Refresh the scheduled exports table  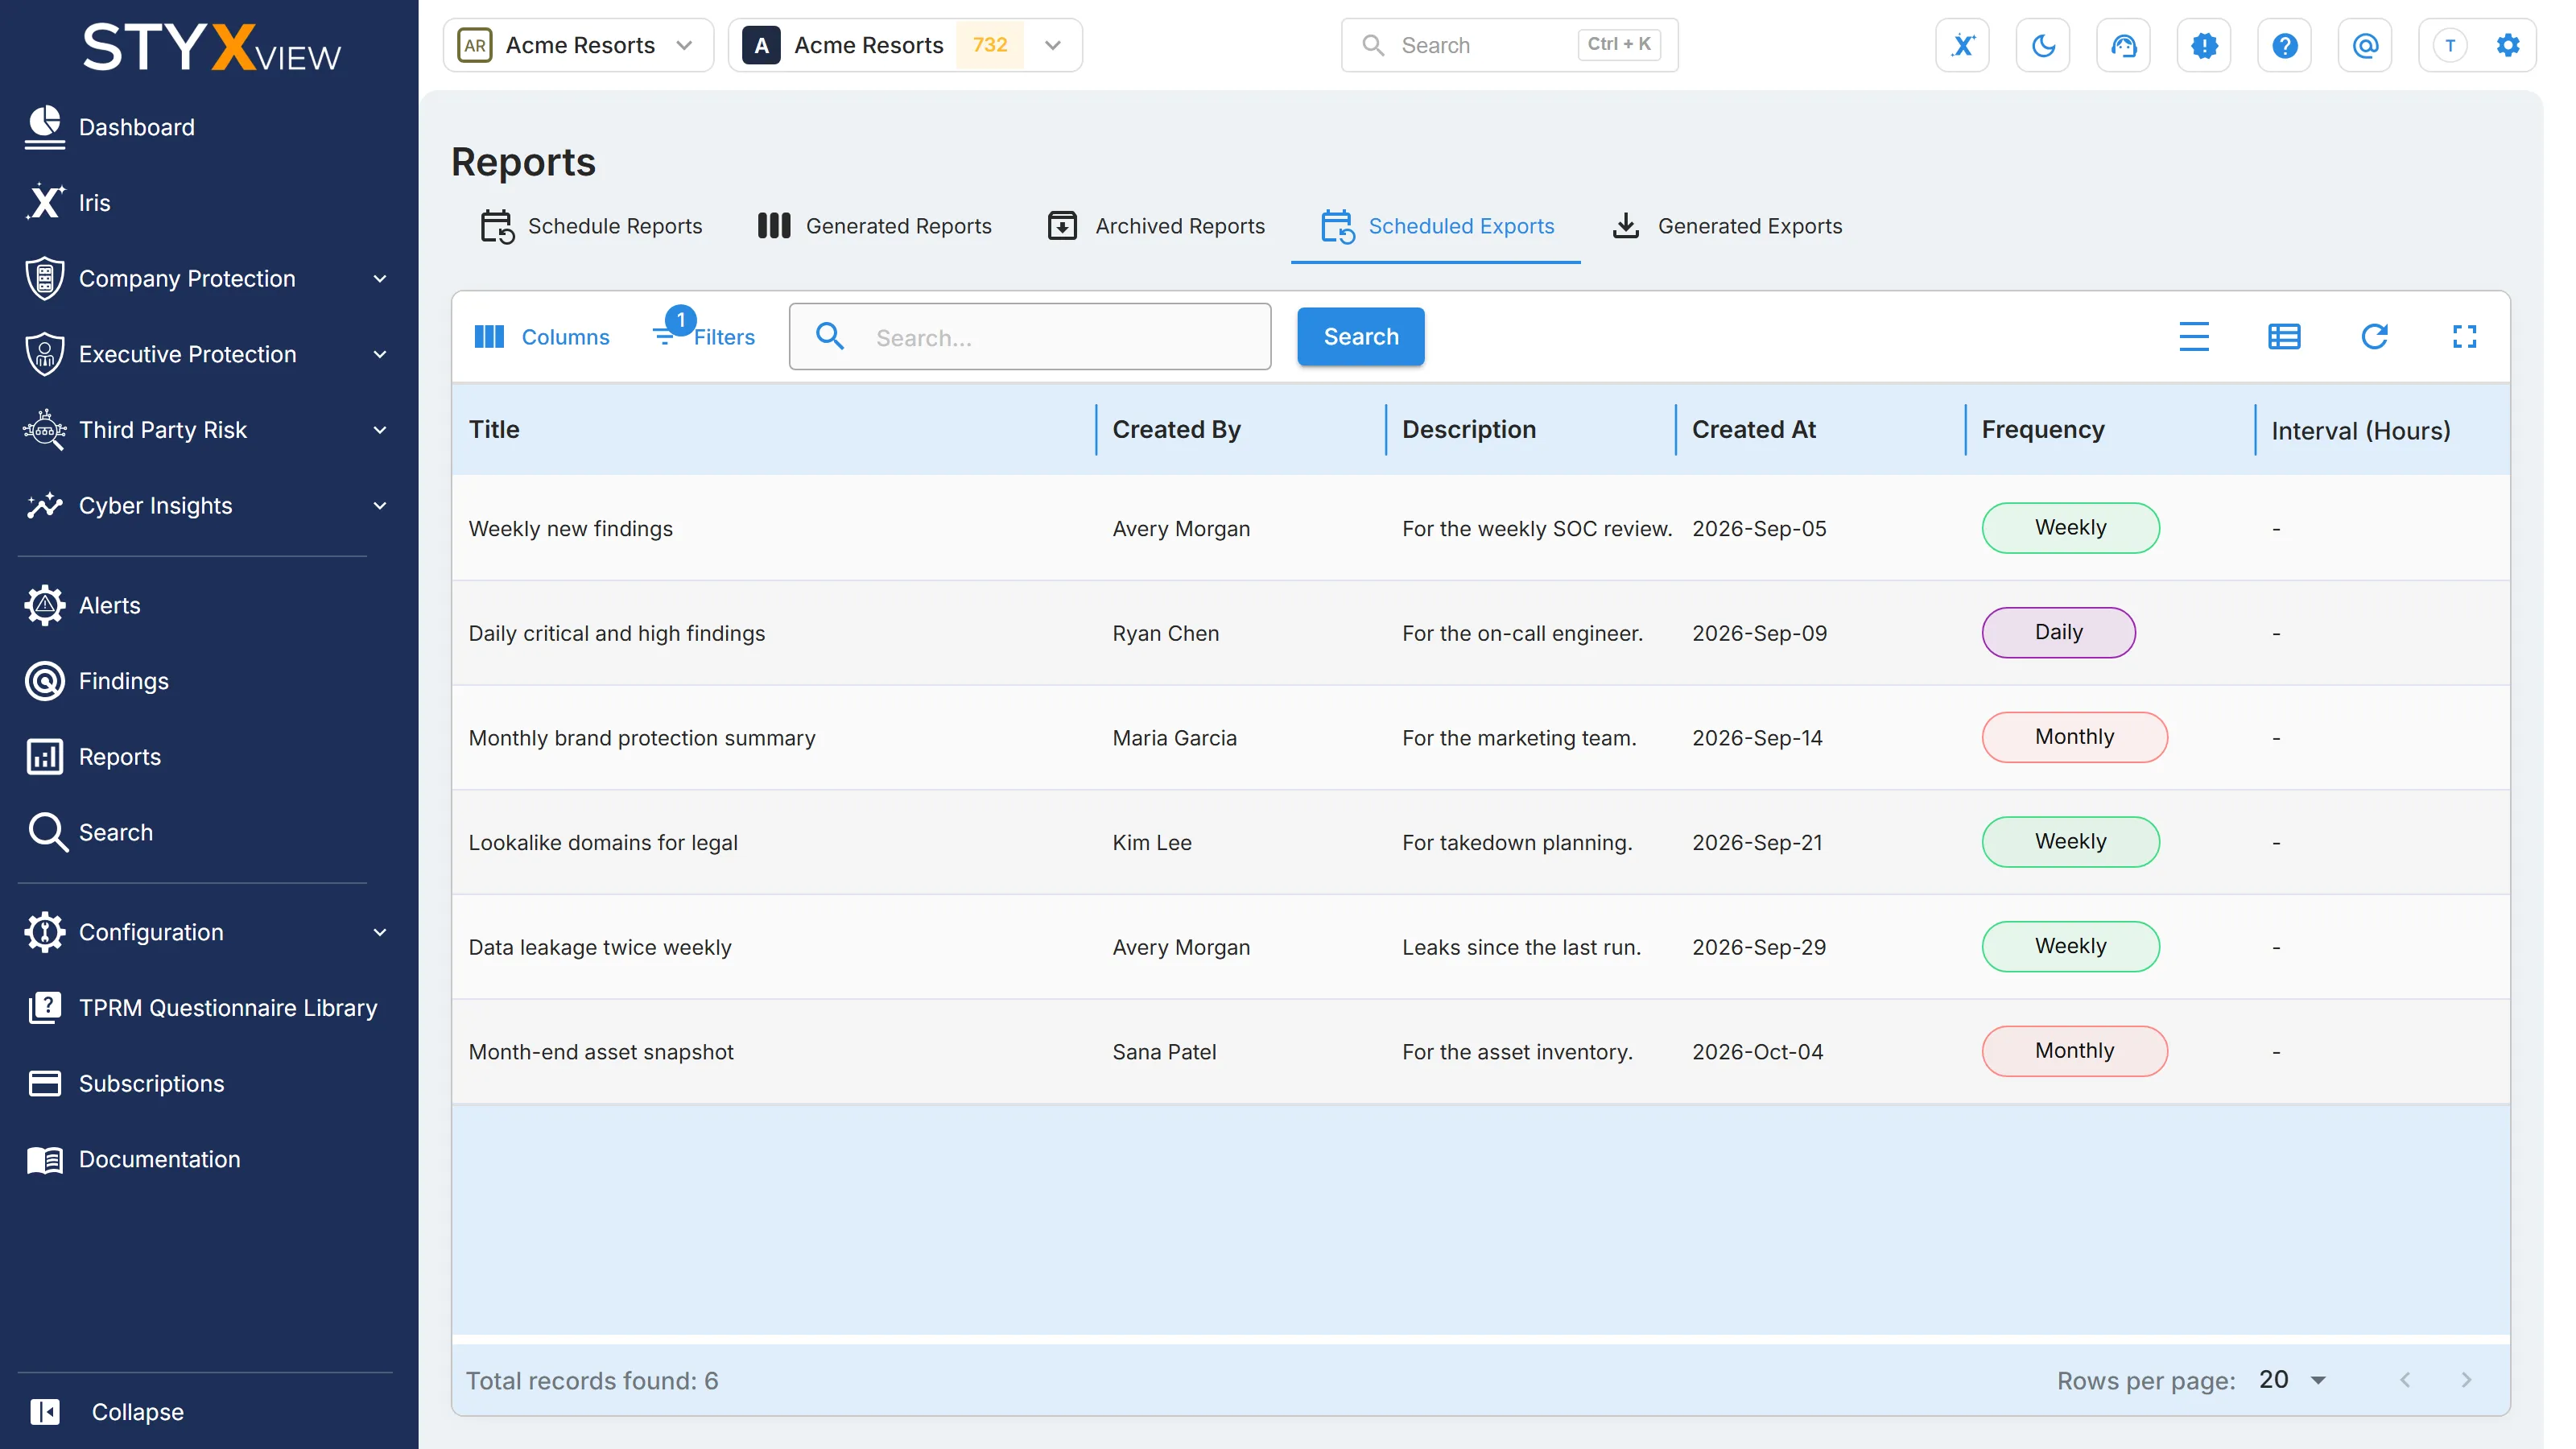tap(2374, 337)
